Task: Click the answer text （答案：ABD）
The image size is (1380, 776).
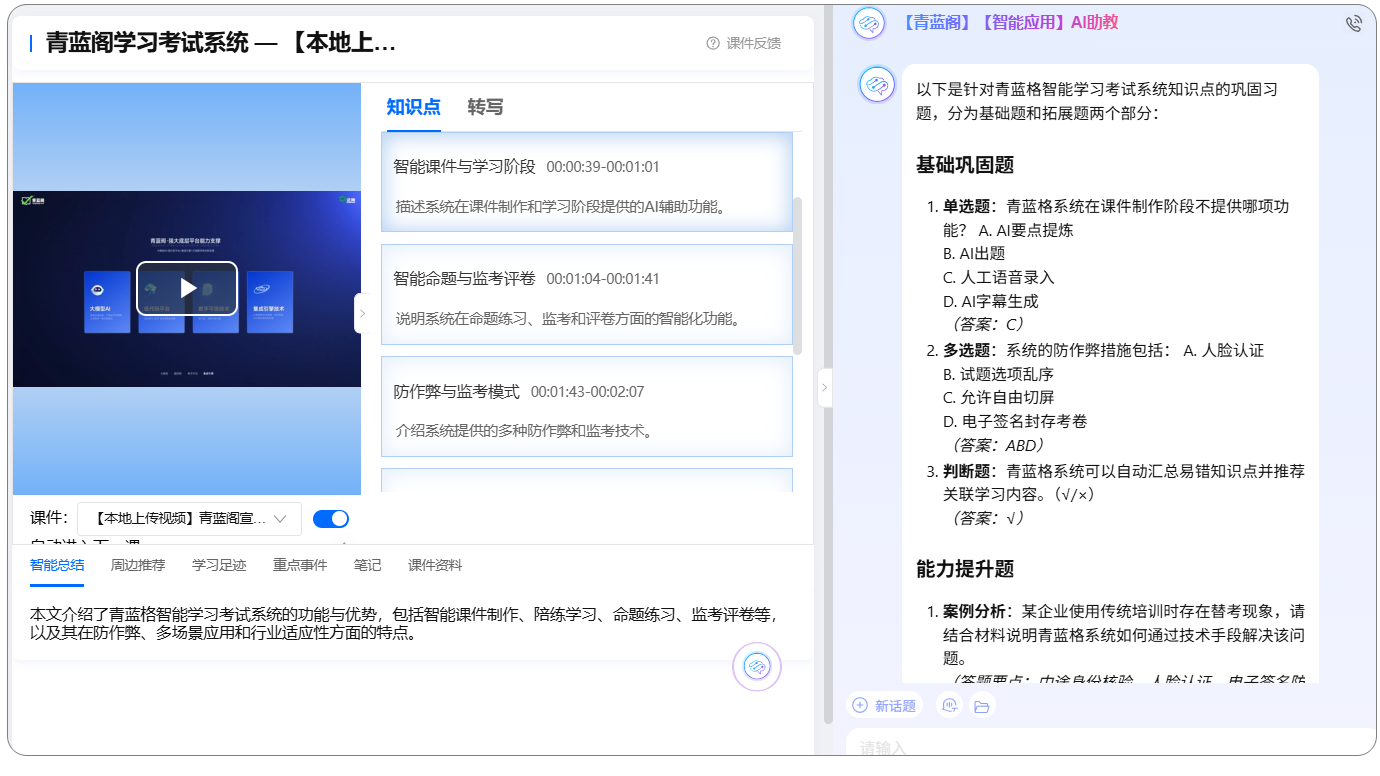Action: (x=997, y=445)
